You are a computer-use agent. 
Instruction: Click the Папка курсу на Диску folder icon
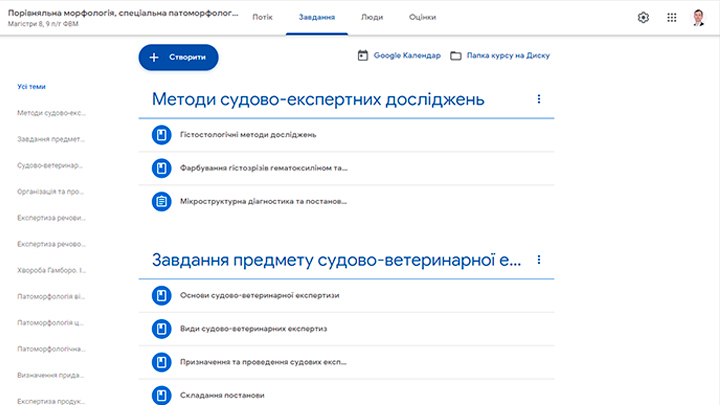pos(456,56)
